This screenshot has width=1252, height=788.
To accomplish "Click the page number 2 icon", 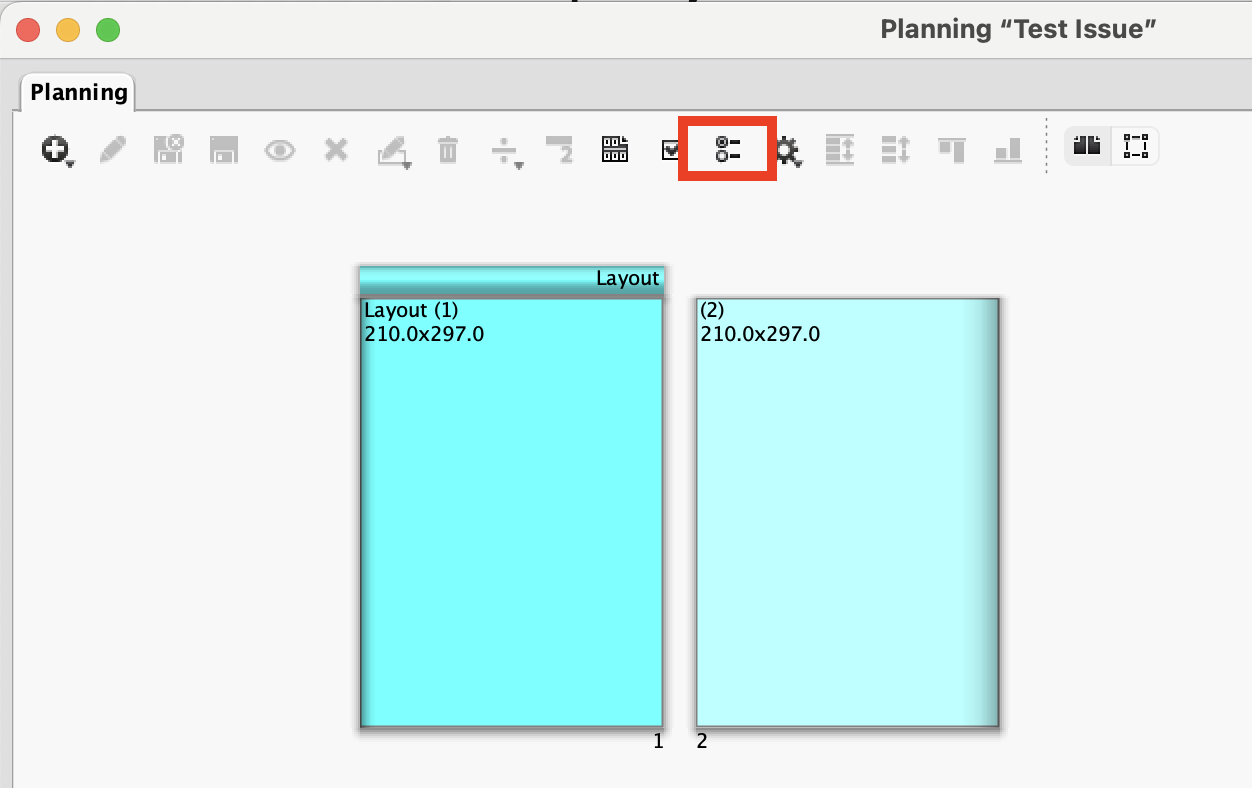I will (x=559, y=150).
